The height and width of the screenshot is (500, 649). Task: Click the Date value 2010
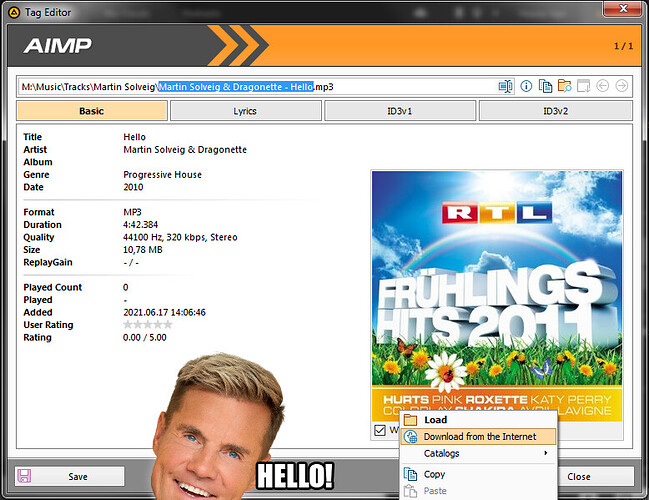(133, 187)
